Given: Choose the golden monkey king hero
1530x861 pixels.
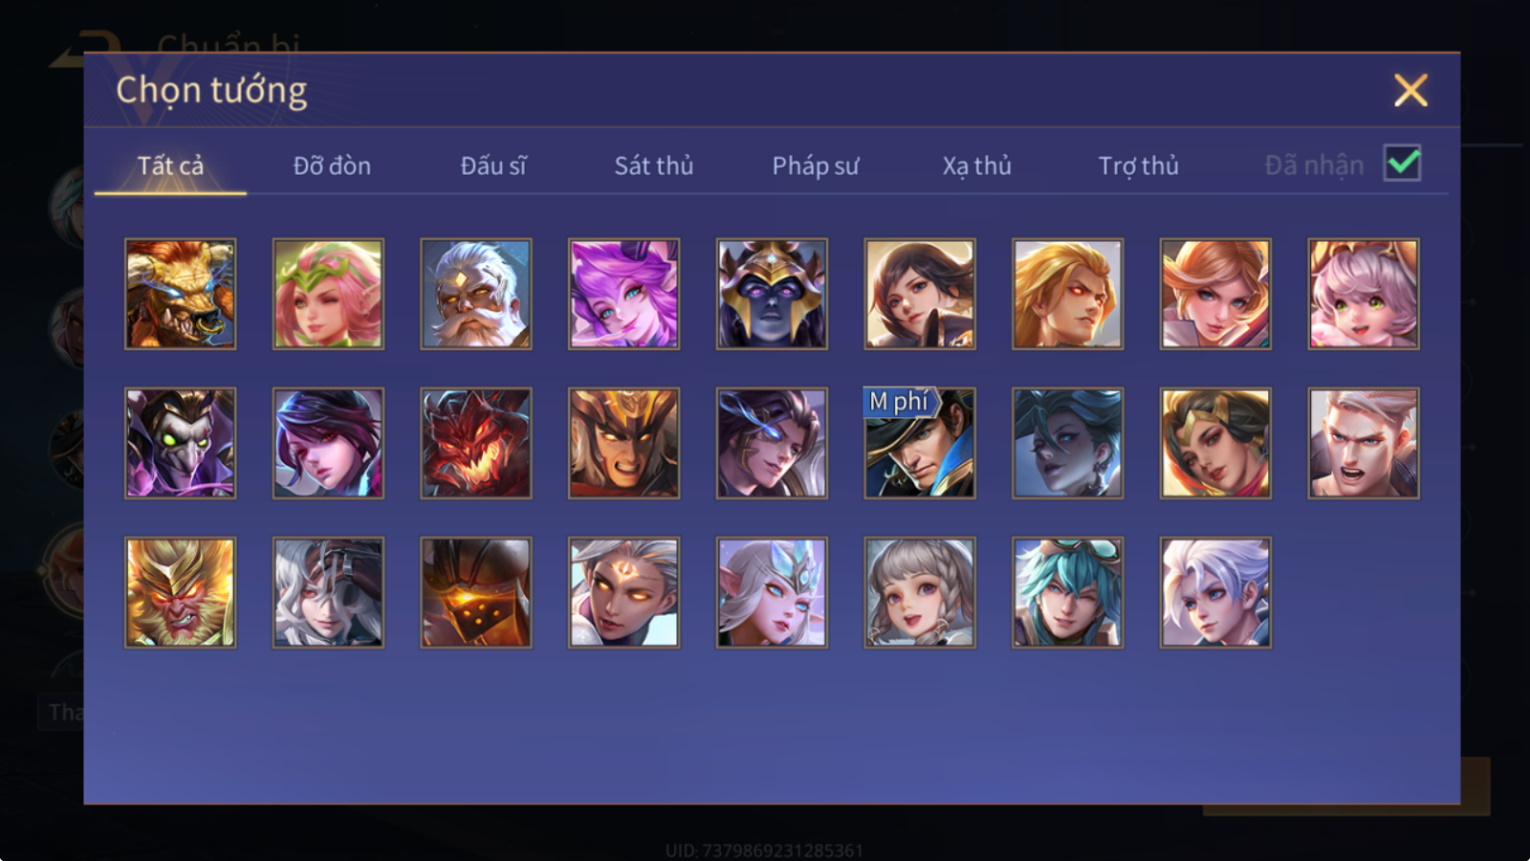Looking at the screenshot, I should click(180, 593).
